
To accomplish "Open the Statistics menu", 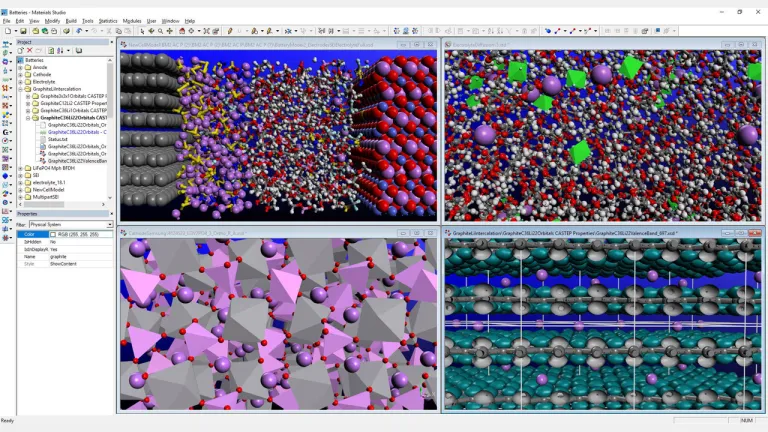I will [108, 20].
